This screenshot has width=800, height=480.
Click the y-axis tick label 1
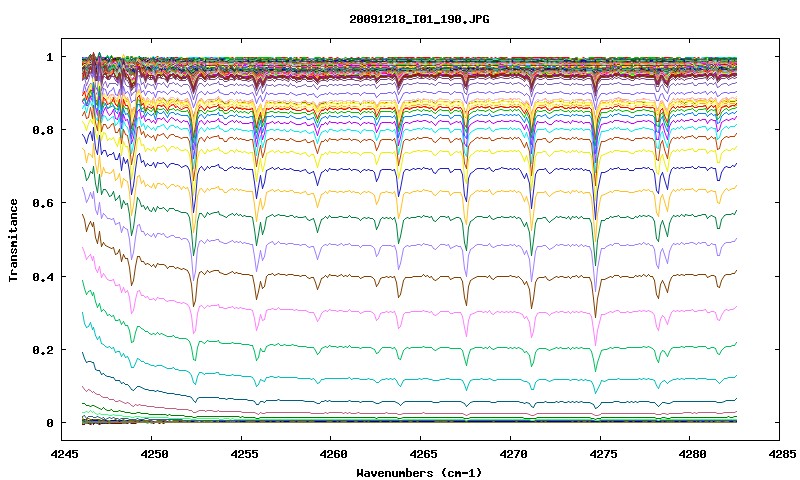[x=49, y=57]
